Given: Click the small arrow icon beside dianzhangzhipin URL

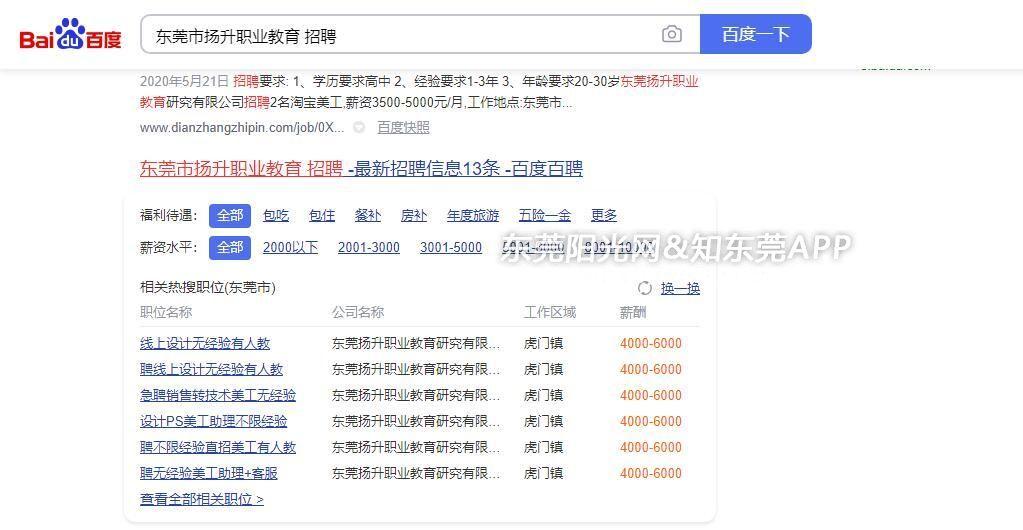Looking at the screenshot, I should point(358,127).
